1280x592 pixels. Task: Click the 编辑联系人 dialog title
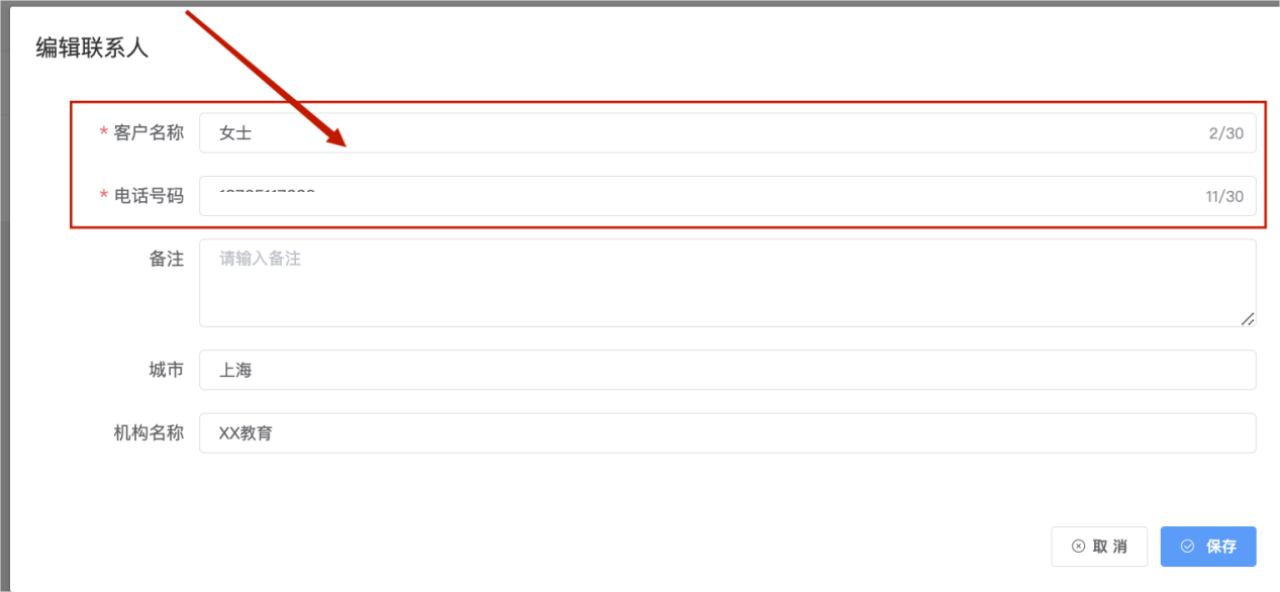click(x=92, y=47)
